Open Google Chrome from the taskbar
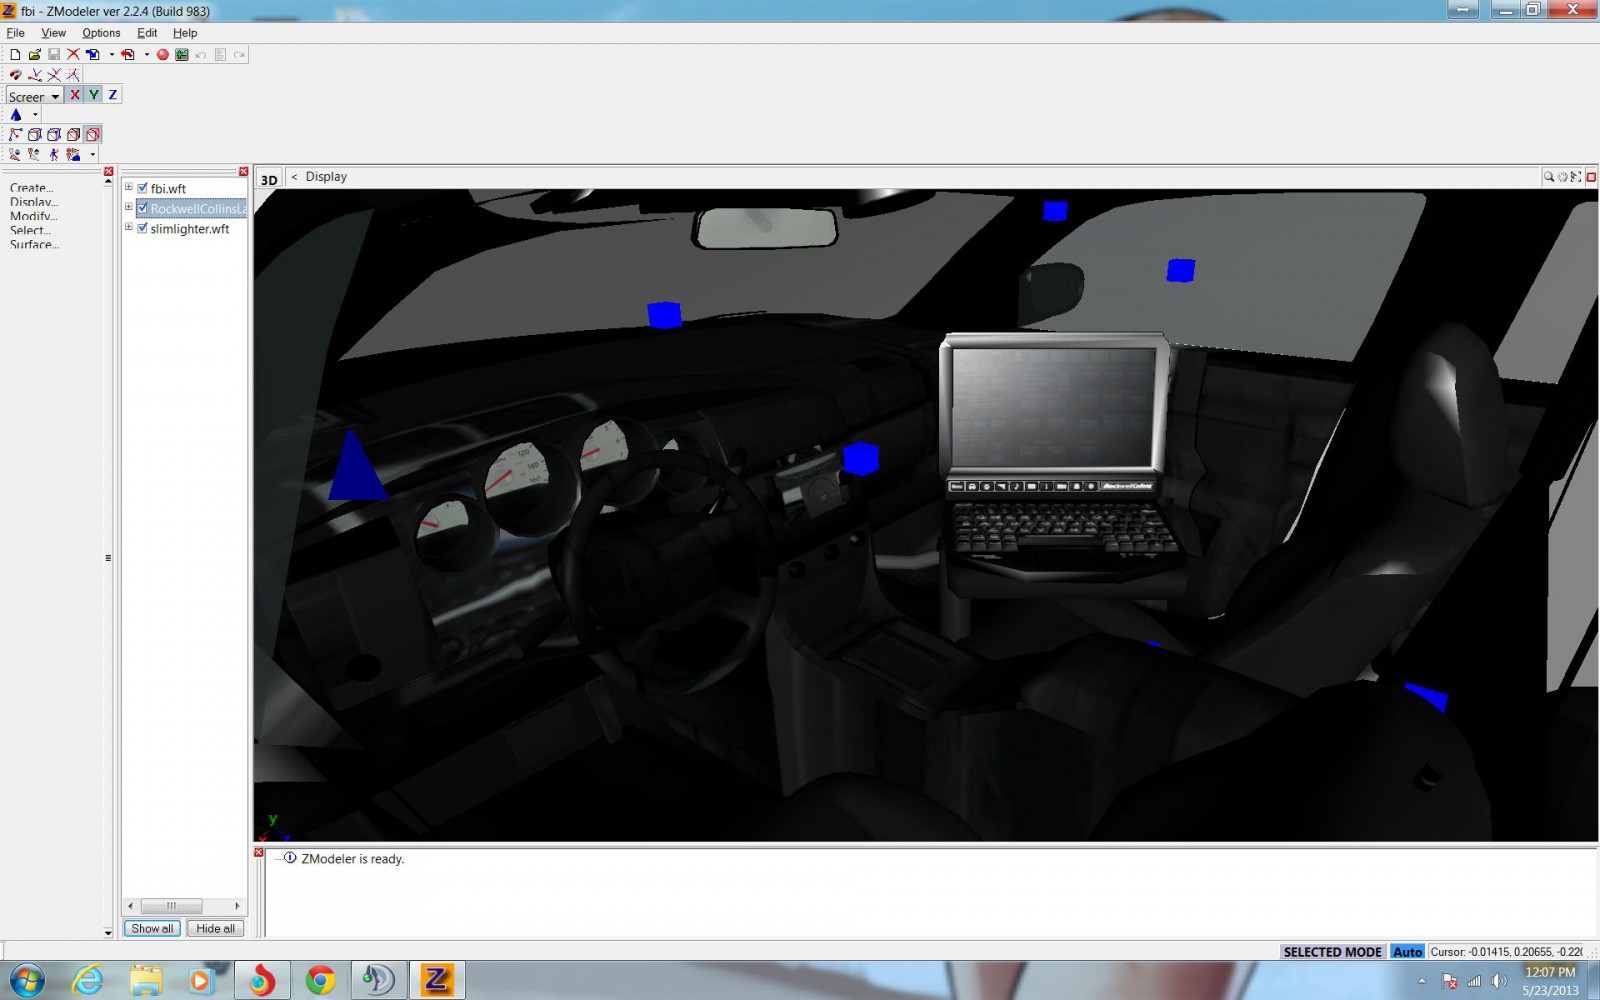The image size is (1600, 1000). pyautogui.click(x=320, y=980)
